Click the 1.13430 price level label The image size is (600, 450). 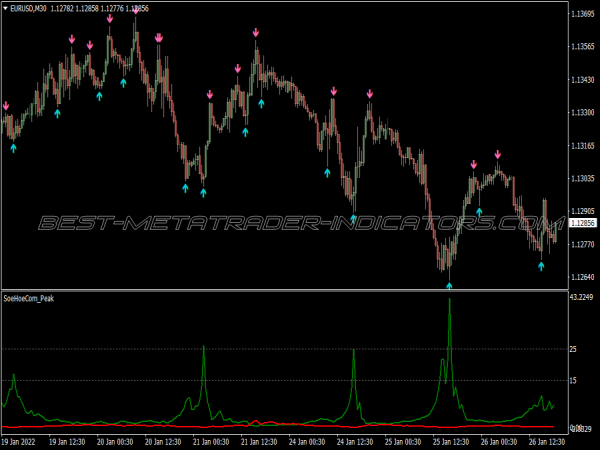click(582, 80)
